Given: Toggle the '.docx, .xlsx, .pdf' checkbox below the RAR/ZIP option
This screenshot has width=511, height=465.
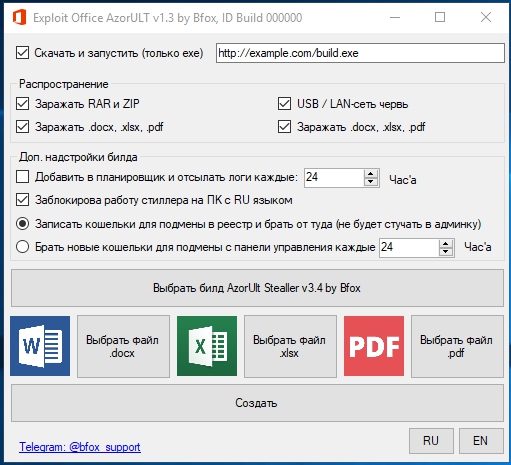Looking at the screenshot, I should [22, 127].
